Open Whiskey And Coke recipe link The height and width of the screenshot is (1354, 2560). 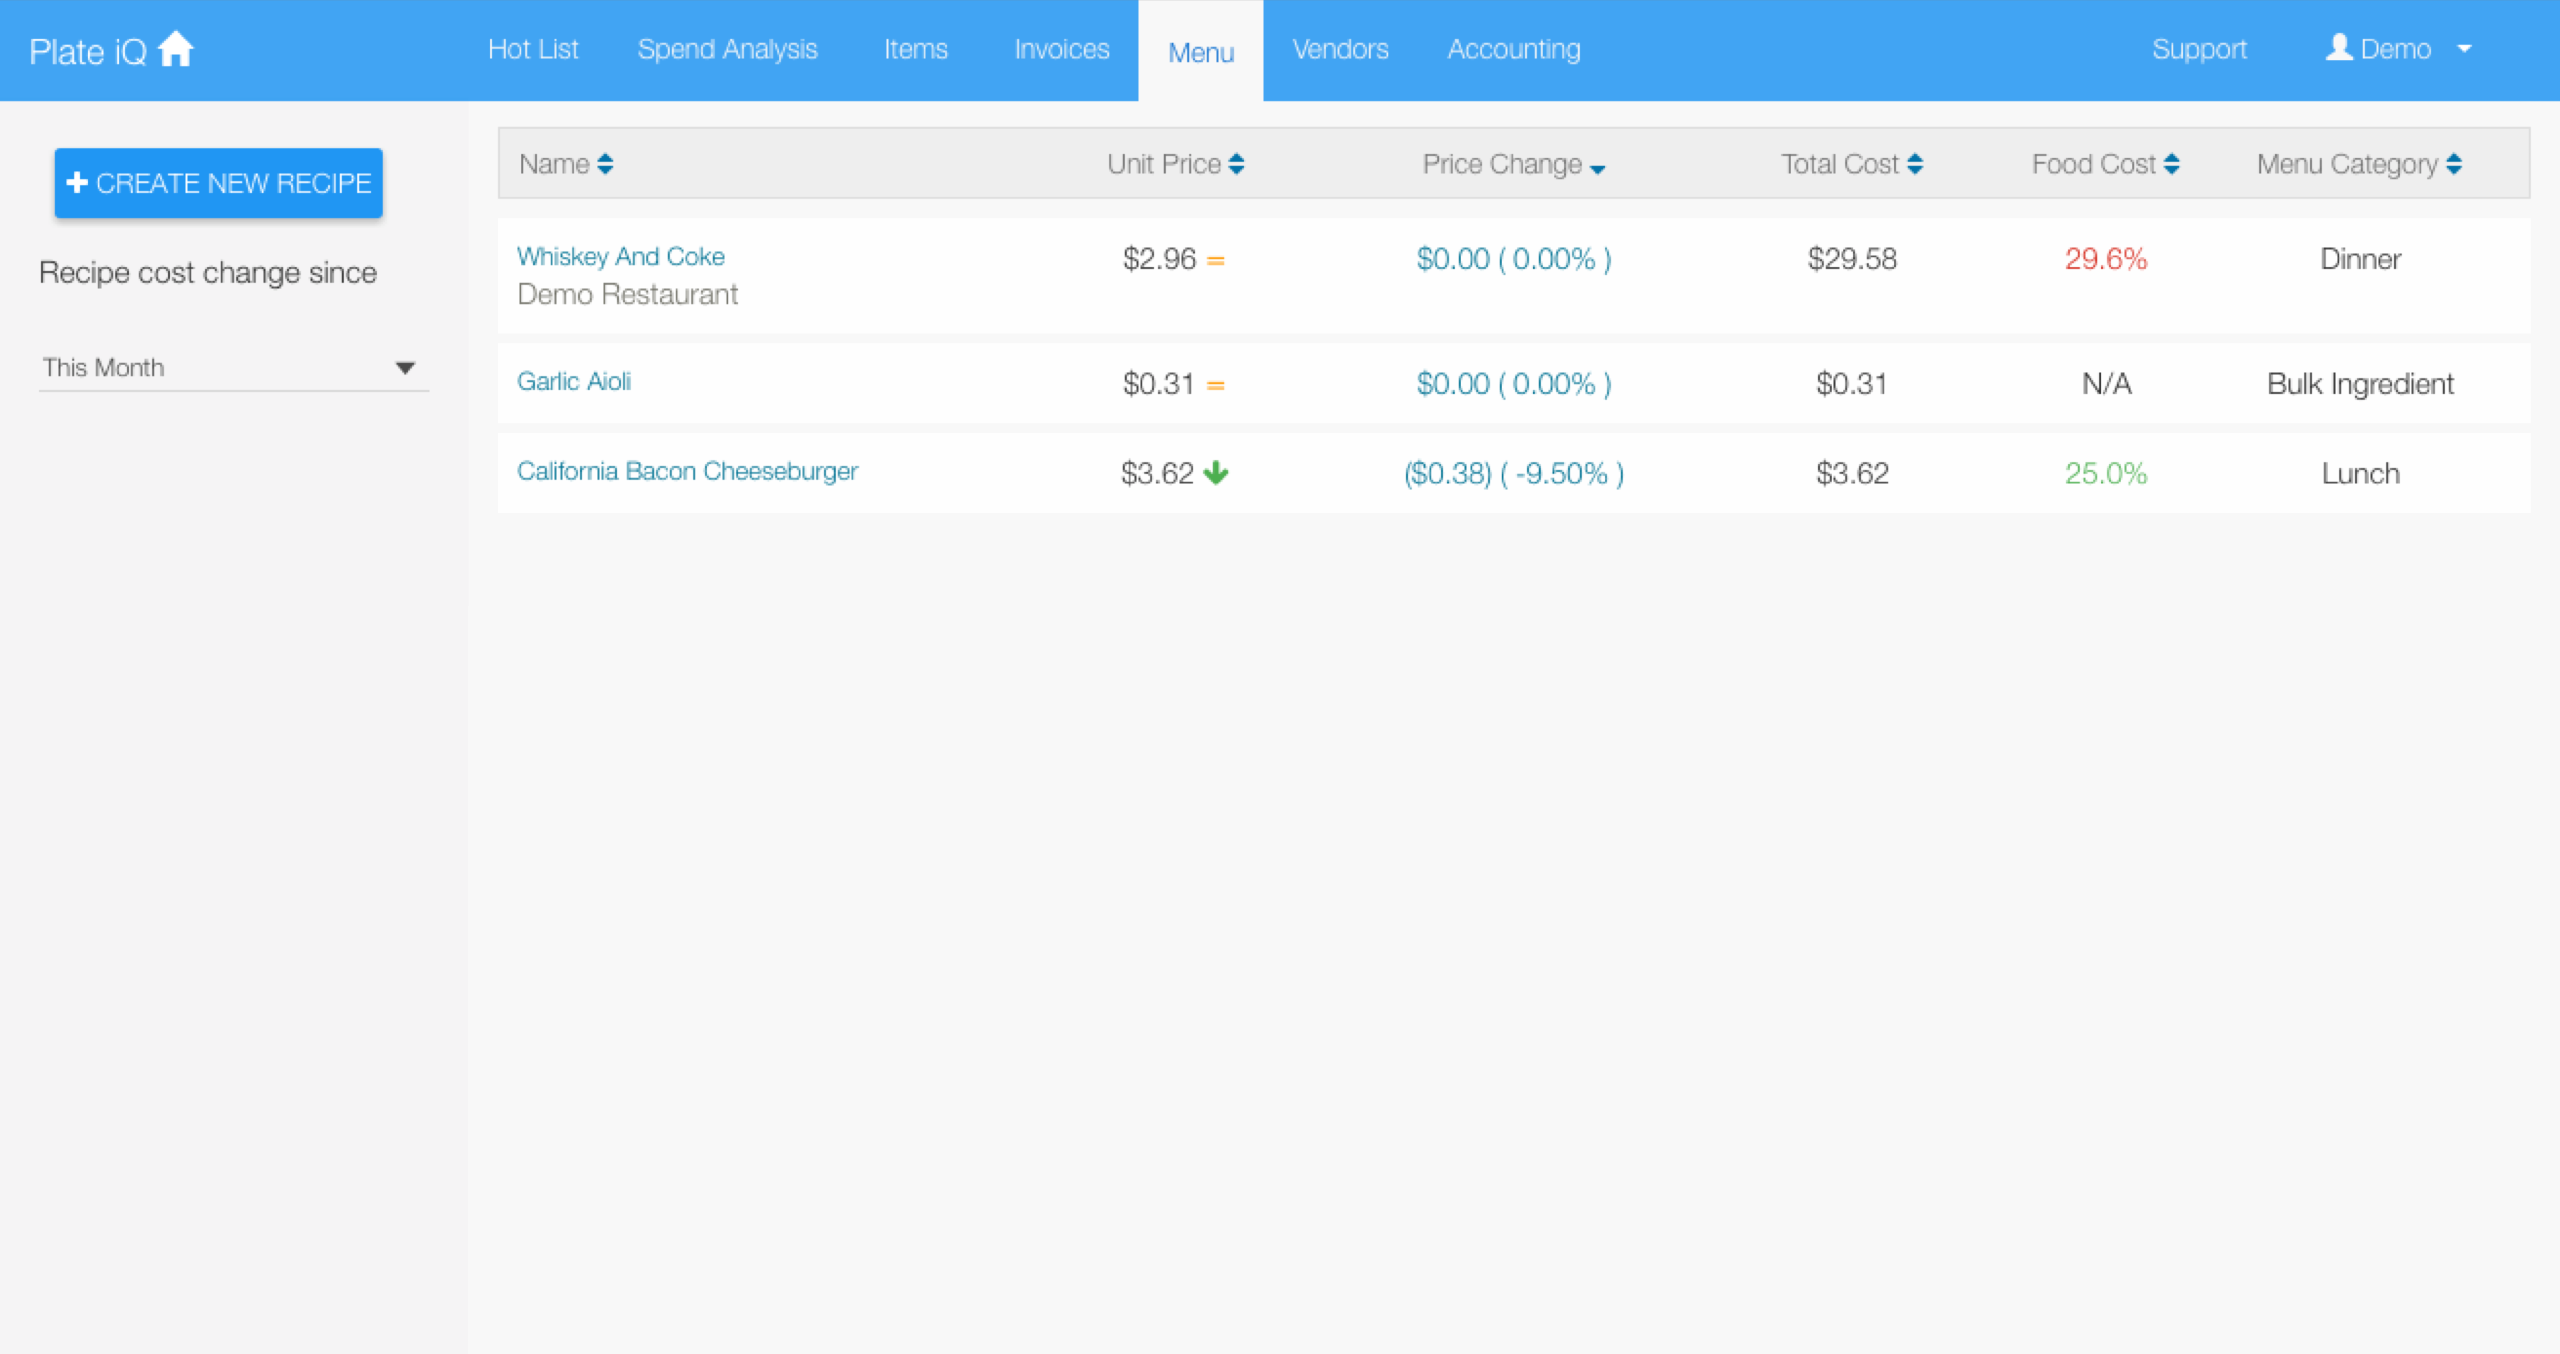620,256
